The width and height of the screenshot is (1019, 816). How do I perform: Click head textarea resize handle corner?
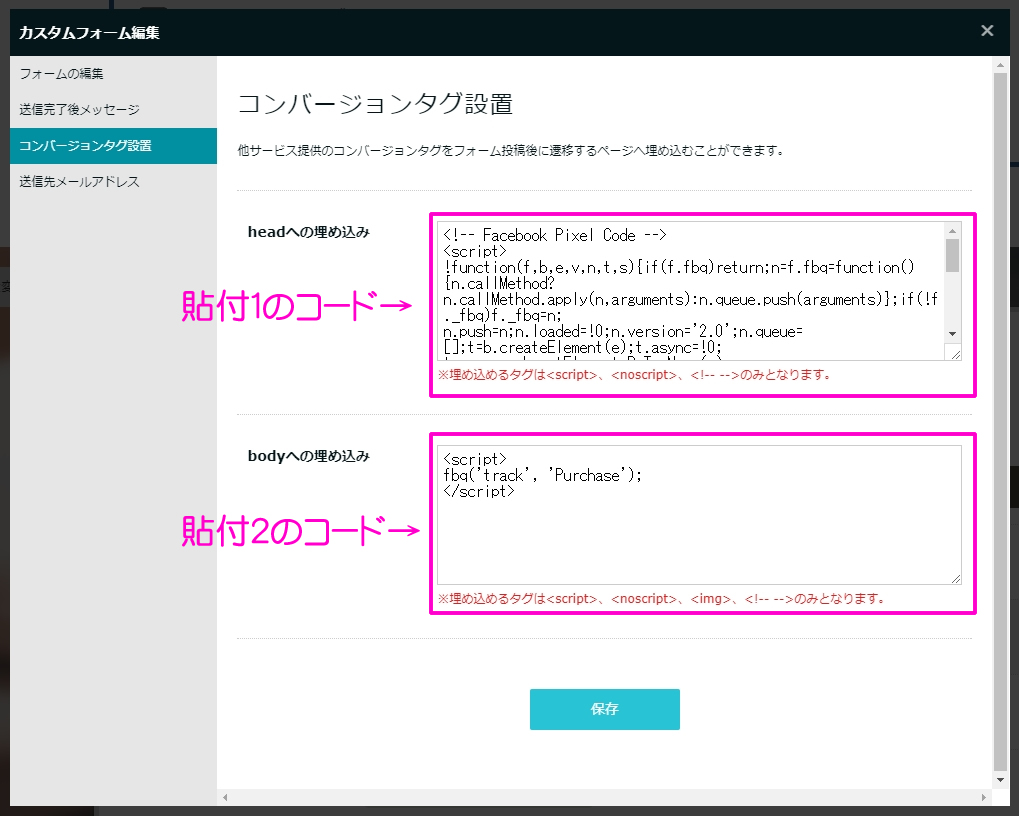pyautogui.click(x=956, y=354)
